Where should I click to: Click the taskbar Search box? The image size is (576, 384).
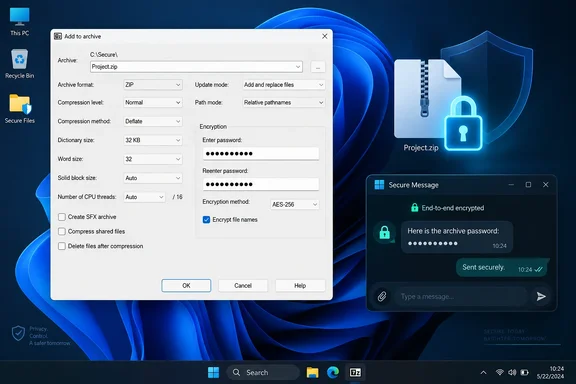pos(263,372)
